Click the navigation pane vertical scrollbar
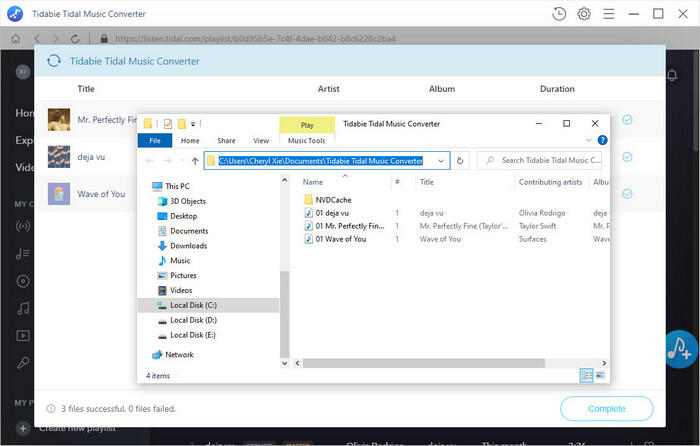Viewport: 700px width, 446px height. tap(284, 314)
